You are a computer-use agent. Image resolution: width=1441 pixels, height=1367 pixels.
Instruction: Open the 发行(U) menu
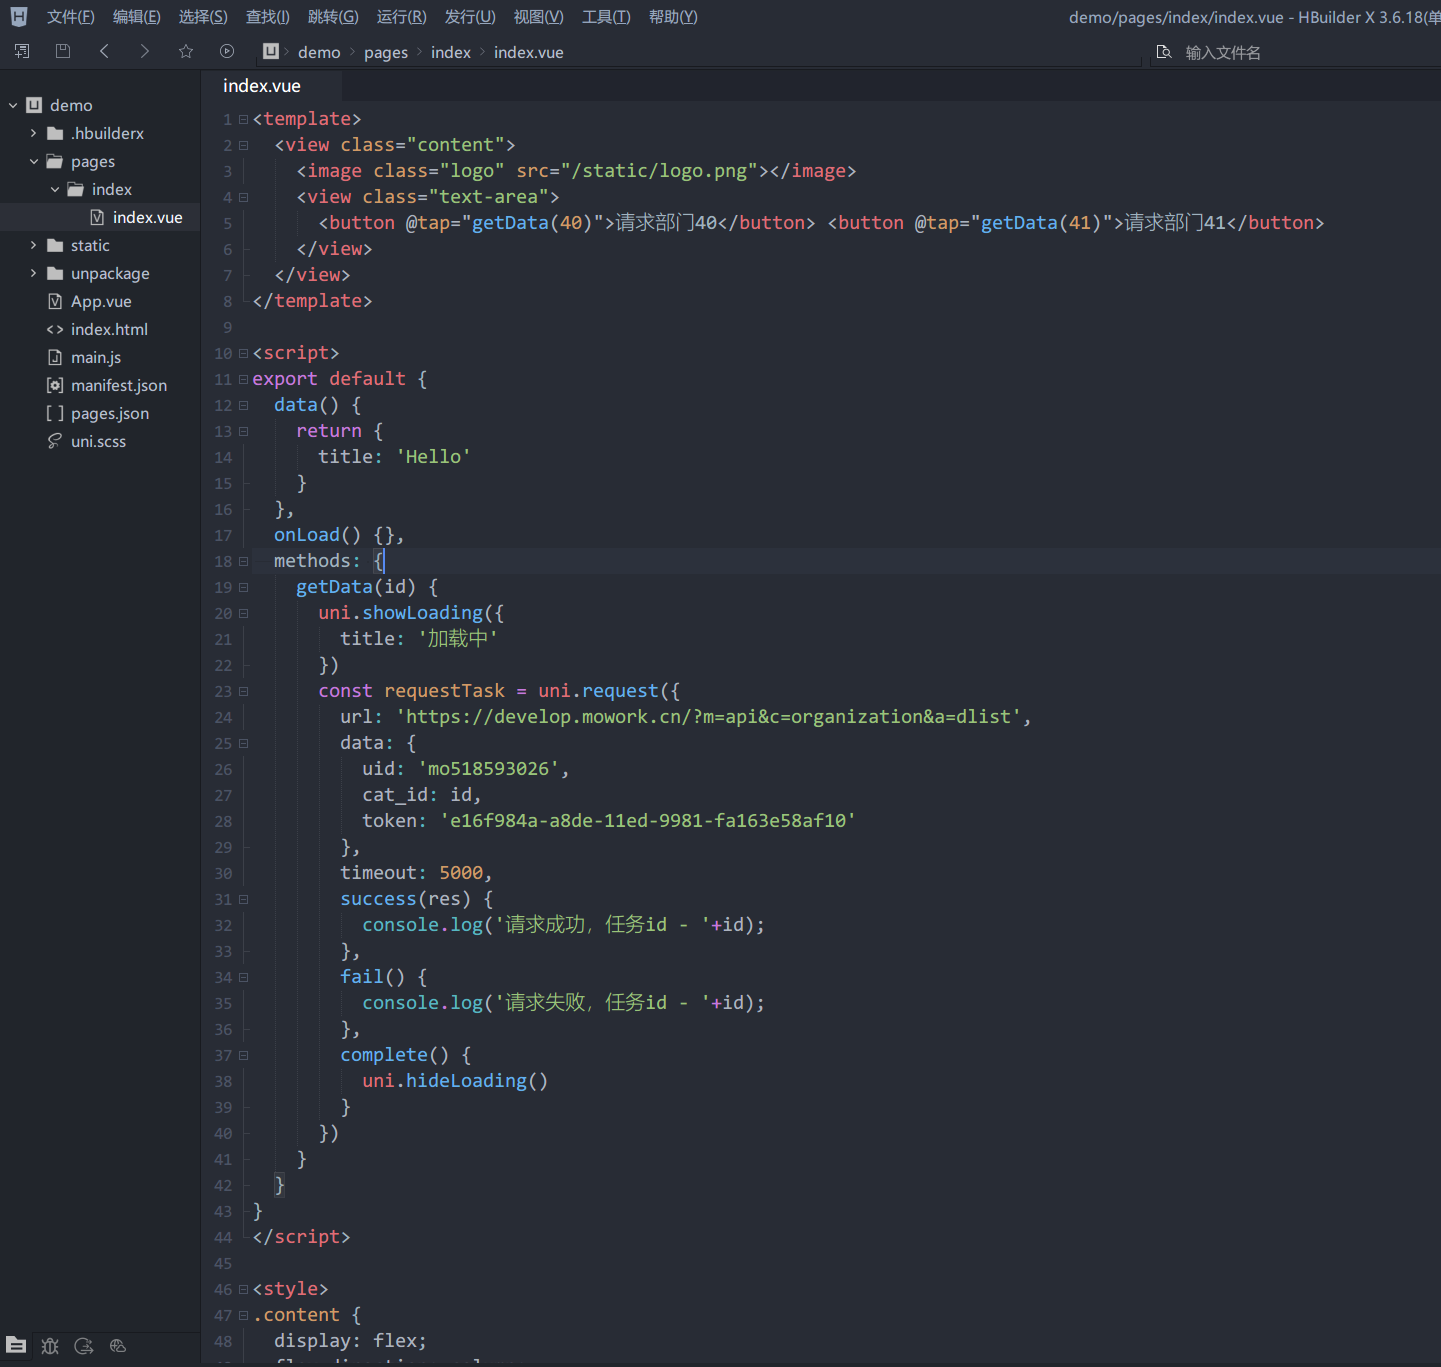coord(470,17)
